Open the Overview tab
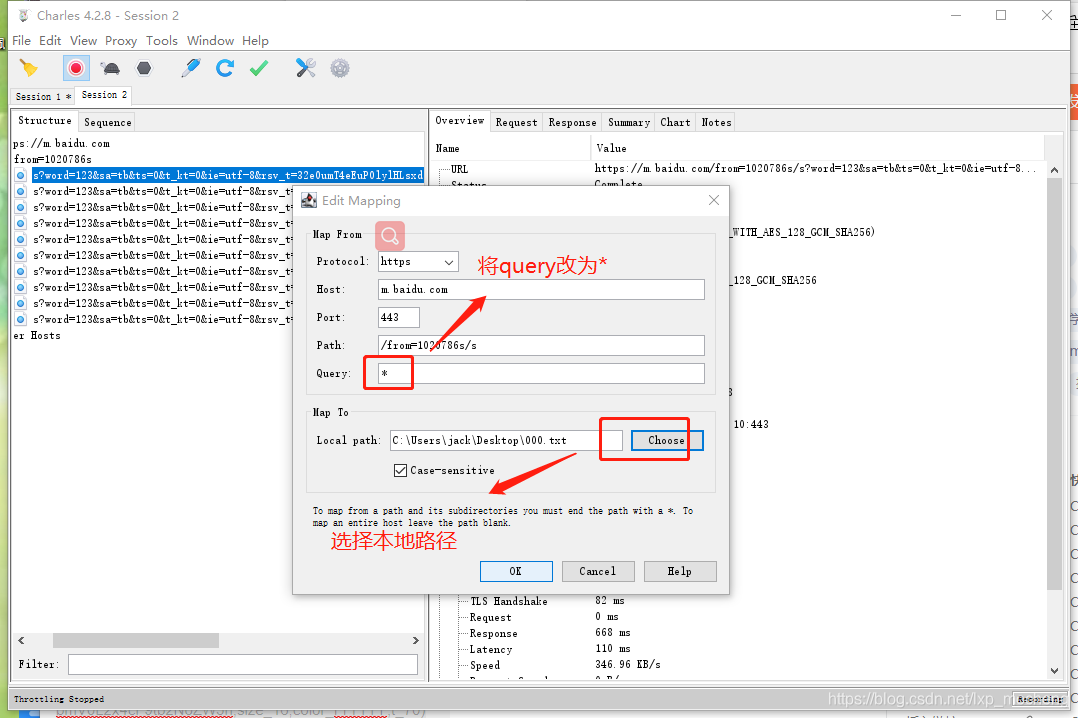The width and height of the screenshot is (1078, 718). [x=459, y=120]
